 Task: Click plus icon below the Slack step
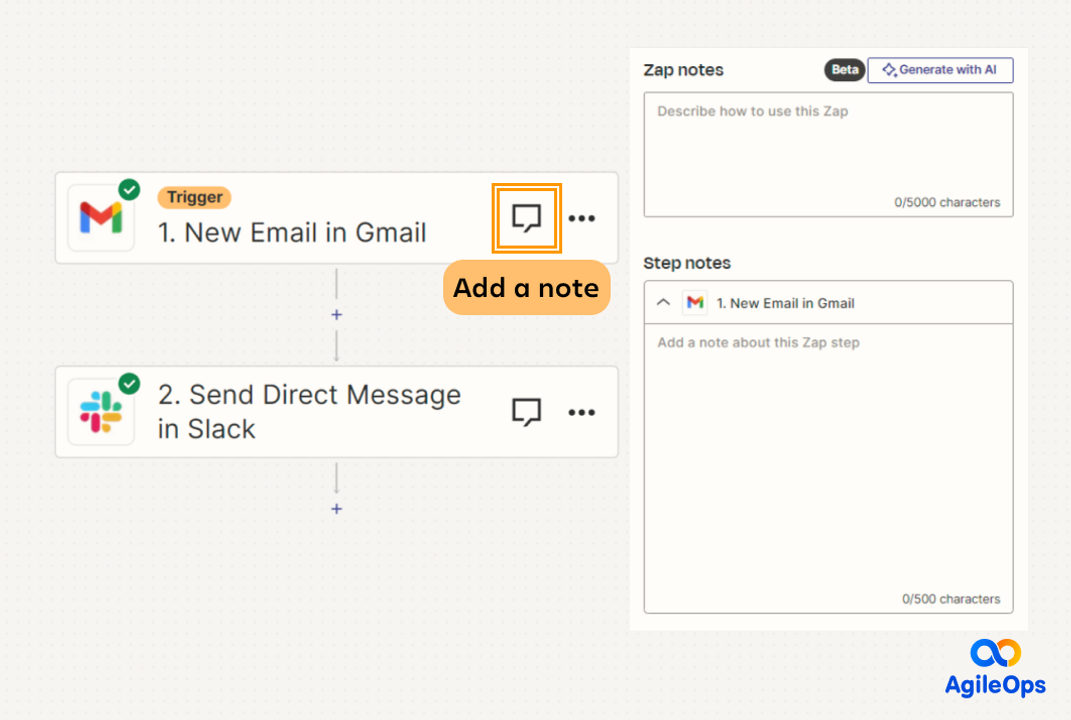(x=337, y=509)
